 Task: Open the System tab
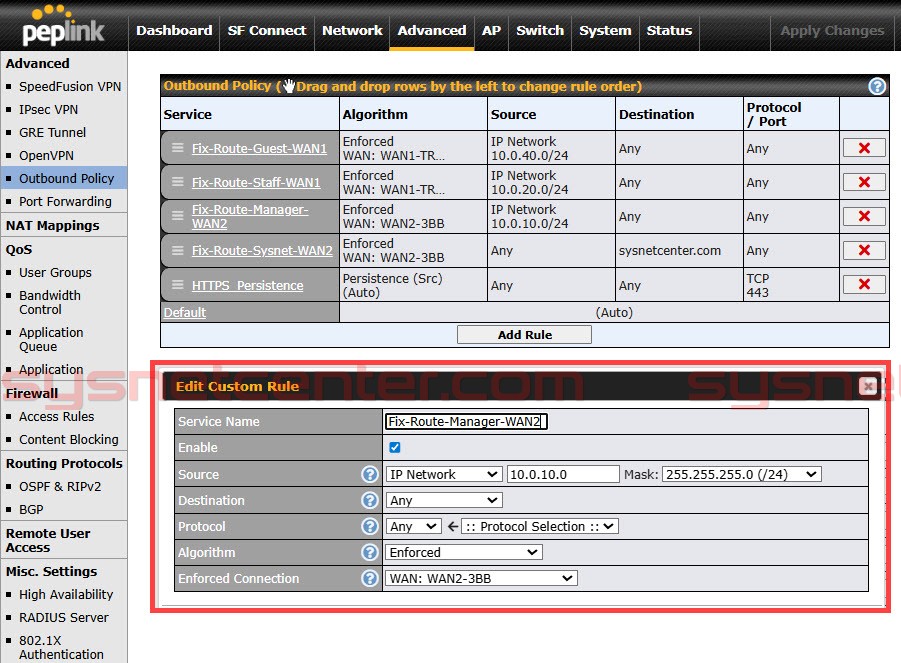pyautogui.click(x=605, y=30)
